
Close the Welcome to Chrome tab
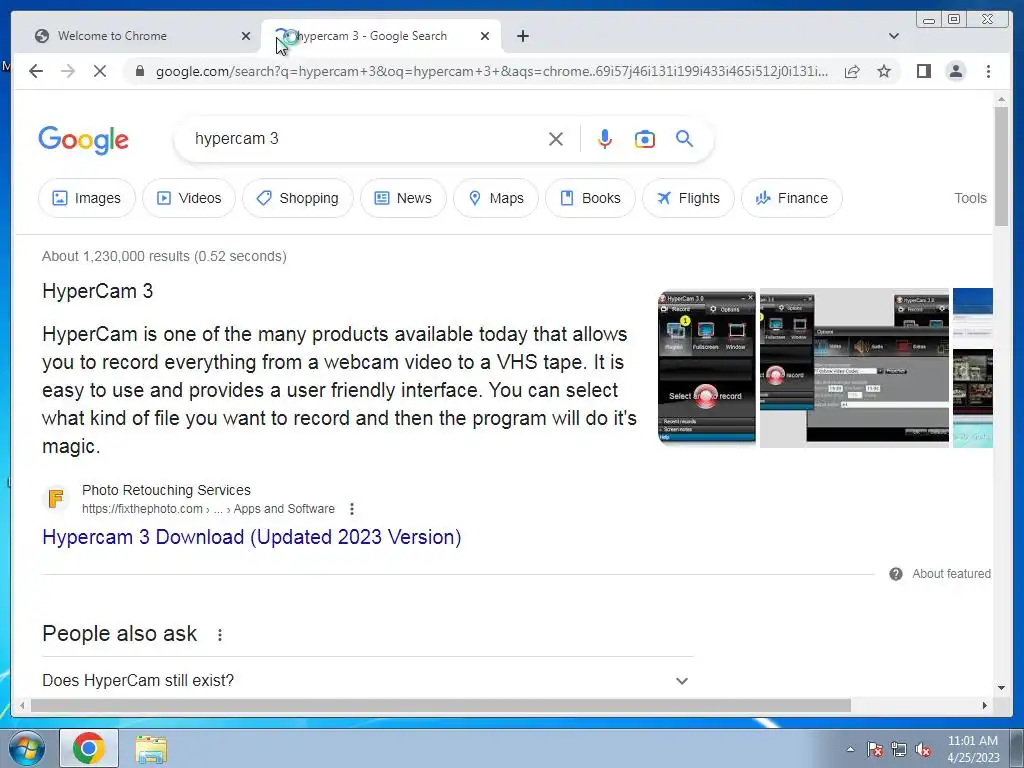coord(246,36)
